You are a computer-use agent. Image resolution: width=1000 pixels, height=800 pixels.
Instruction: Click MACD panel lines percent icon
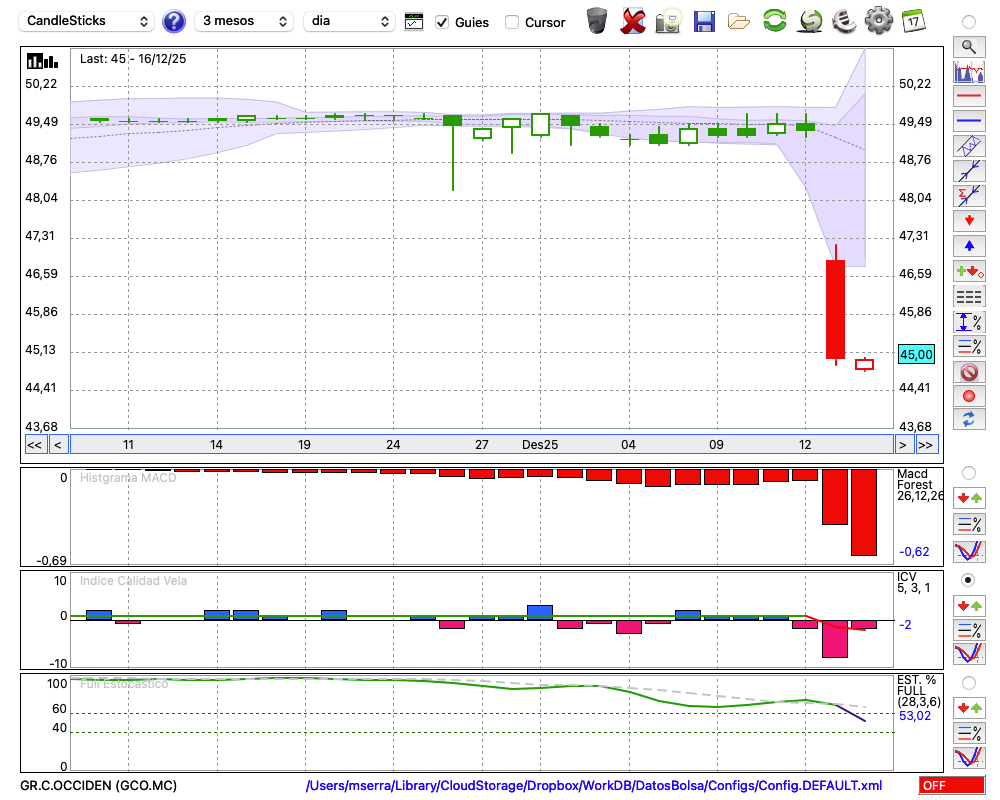point(969,524)
